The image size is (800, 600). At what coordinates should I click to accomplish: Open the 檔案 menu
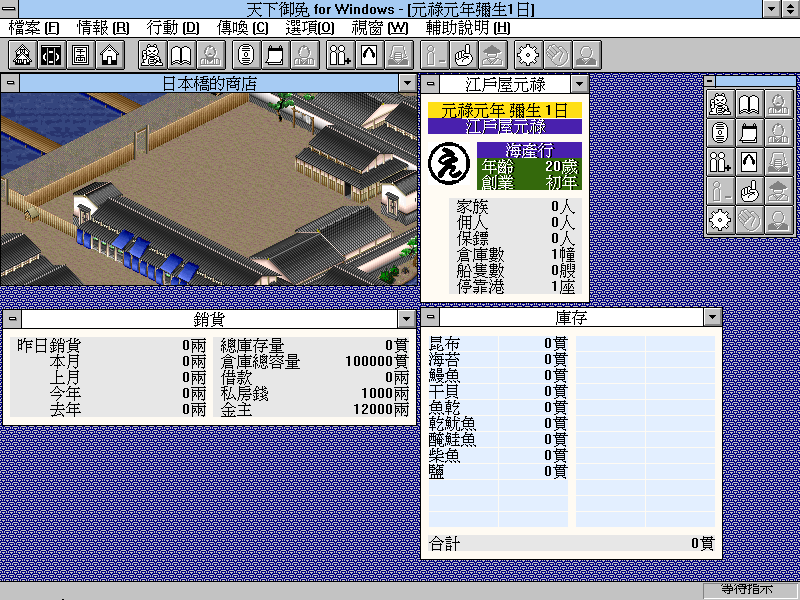pos(34,28)
